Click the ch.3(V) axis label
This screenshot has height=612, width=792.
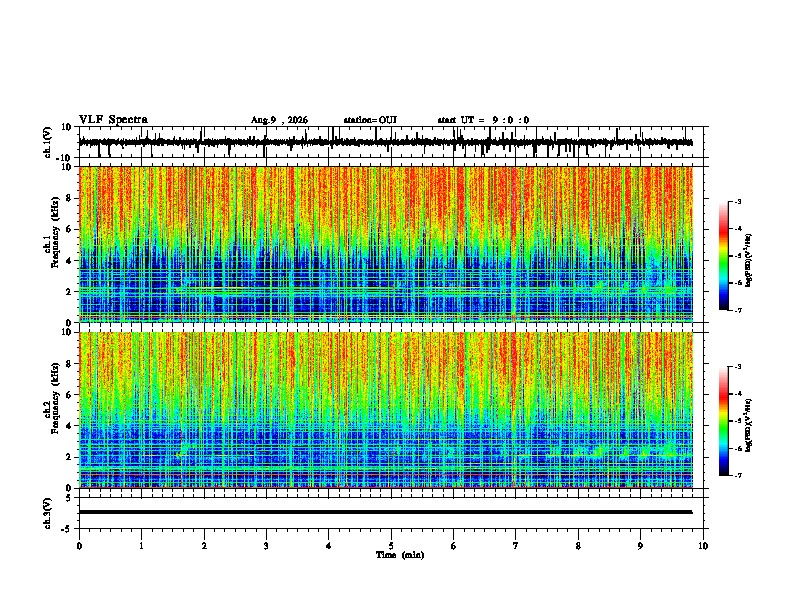[48, 513]
